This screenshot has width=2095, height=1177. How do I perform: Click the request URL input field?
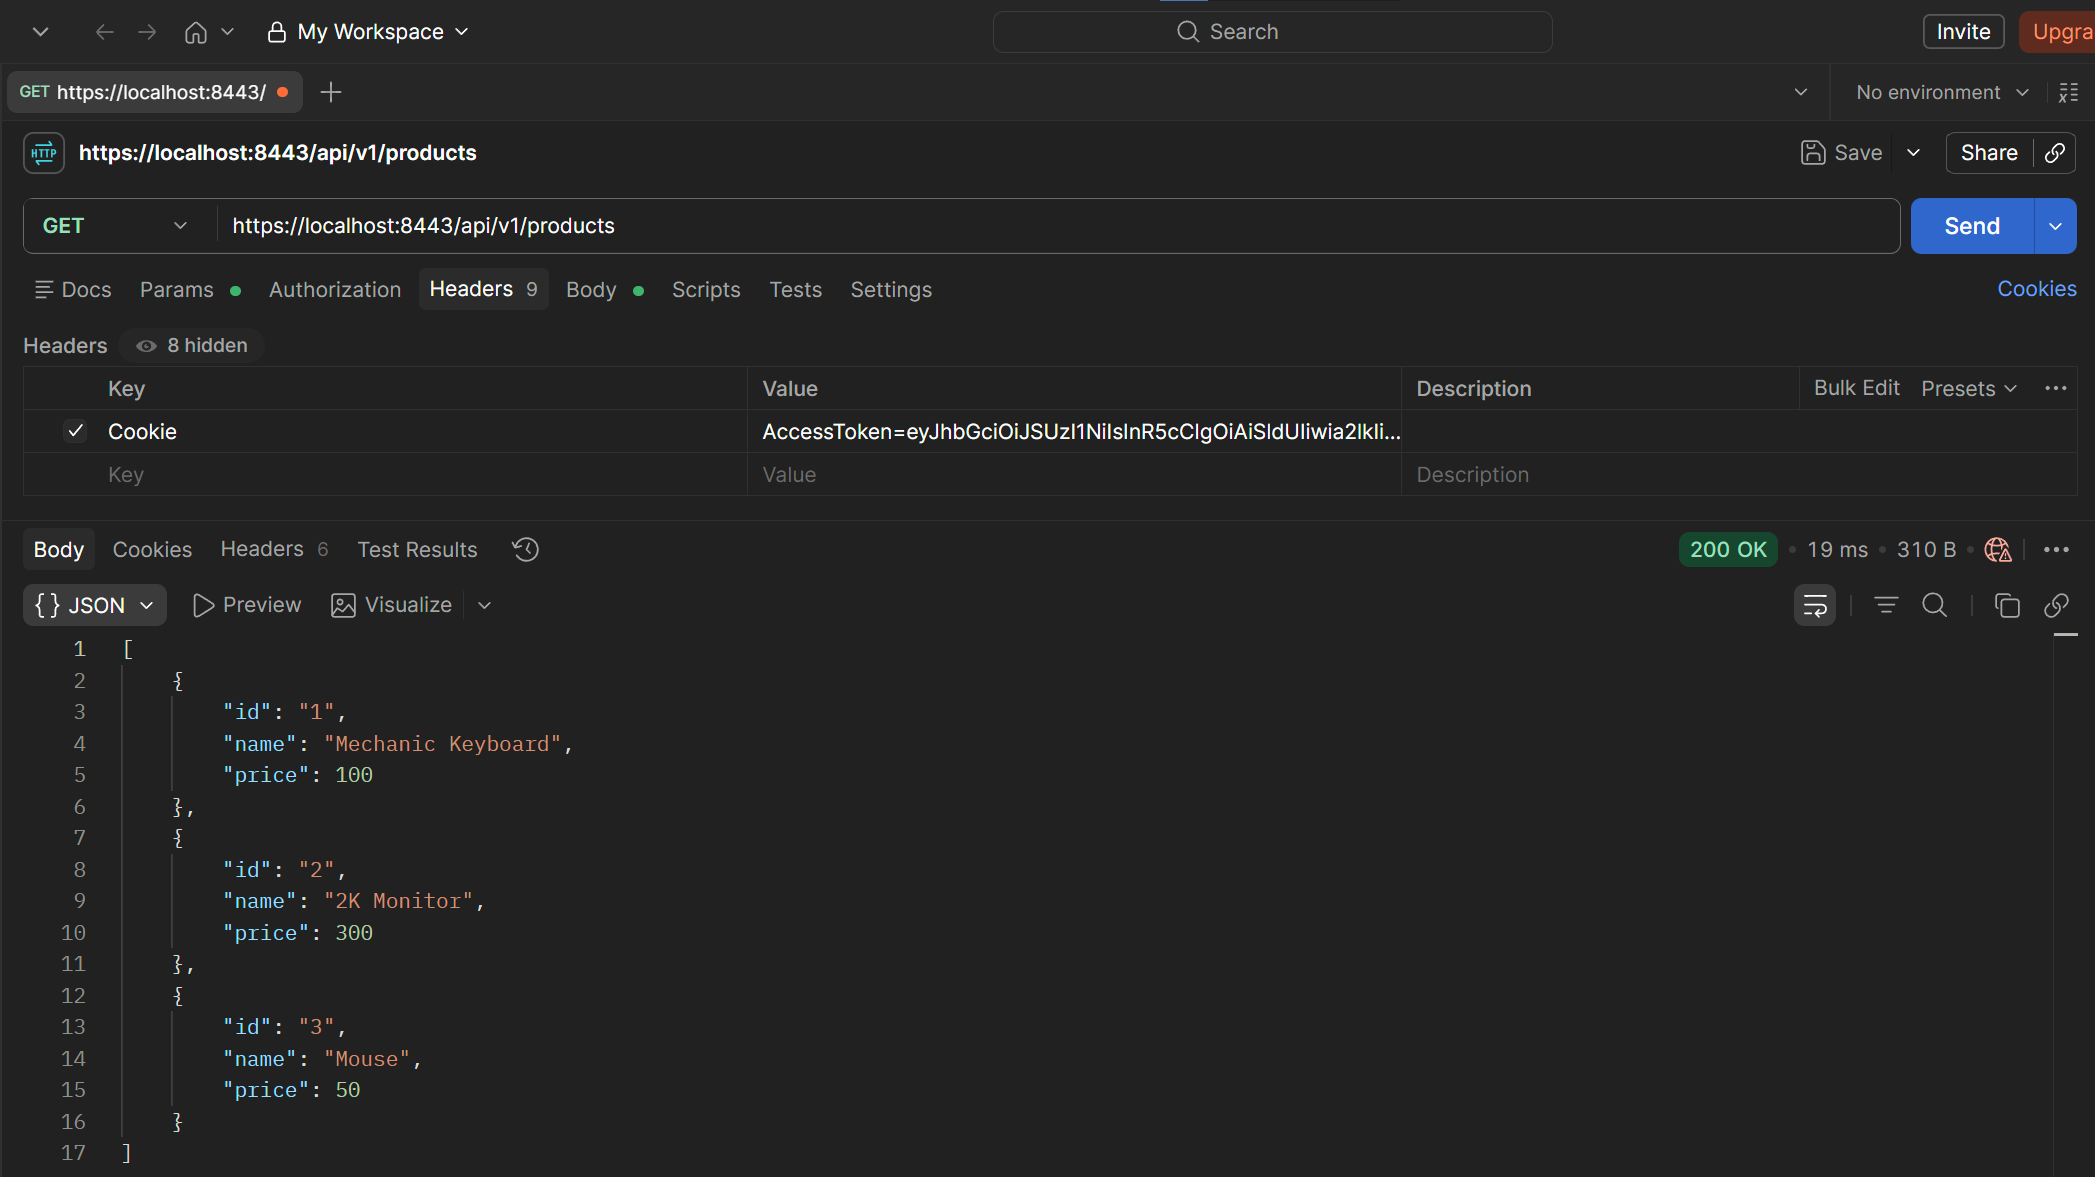coord(1058,226)
